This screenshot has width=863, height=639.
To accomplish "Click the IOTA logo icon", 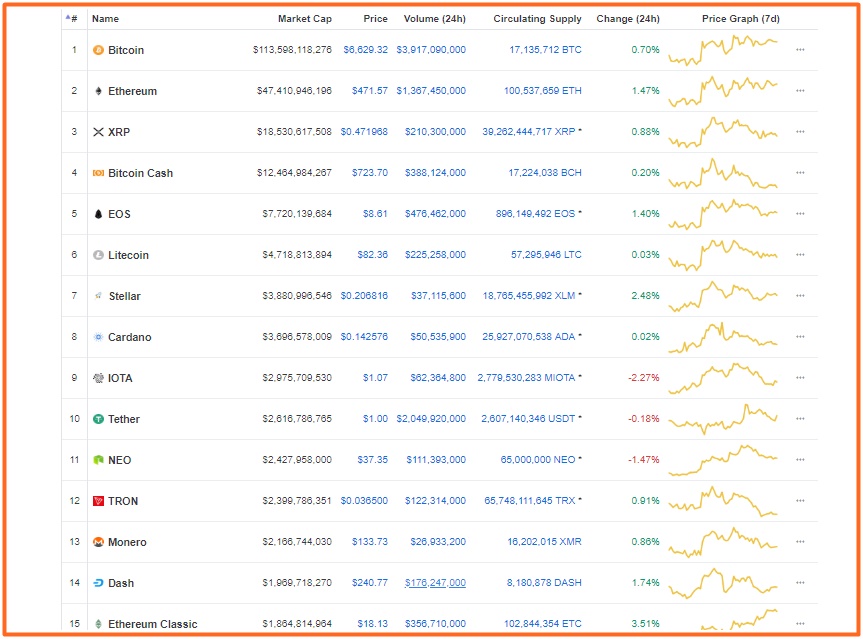I will tap(98, 378).
